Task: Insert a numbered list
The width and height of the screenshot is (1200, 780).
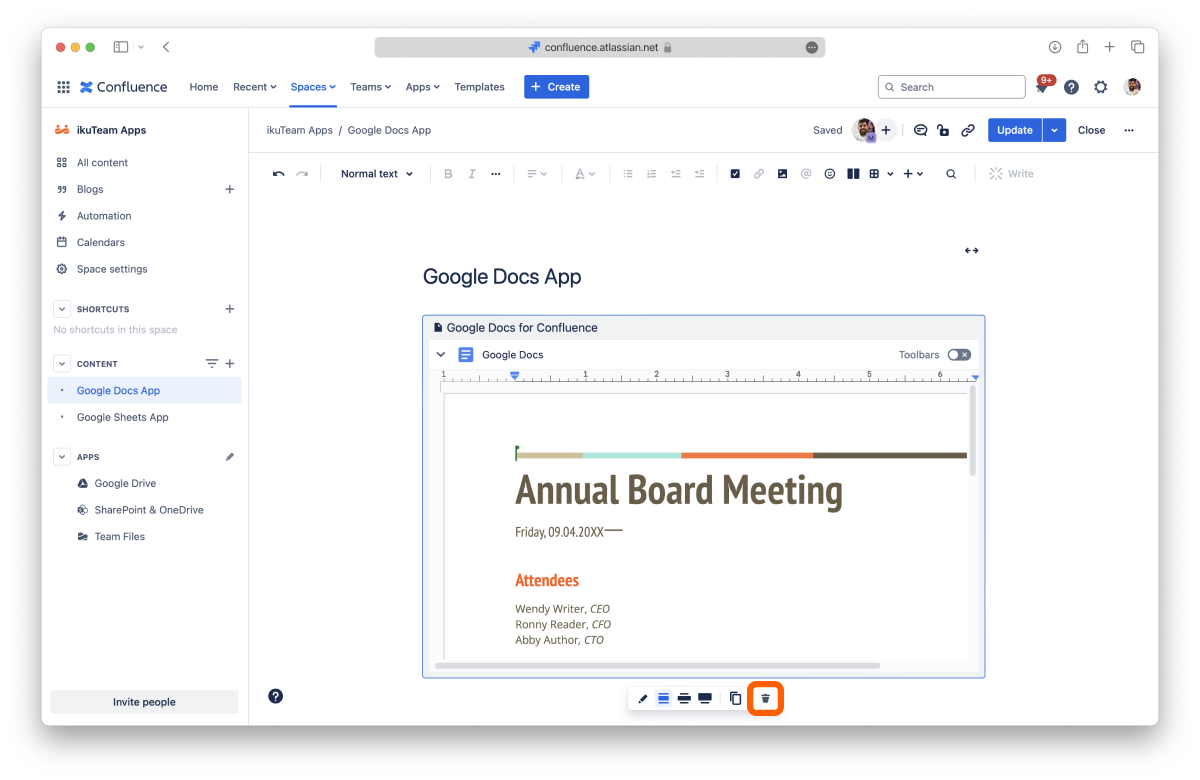Action: click(652, 174)
